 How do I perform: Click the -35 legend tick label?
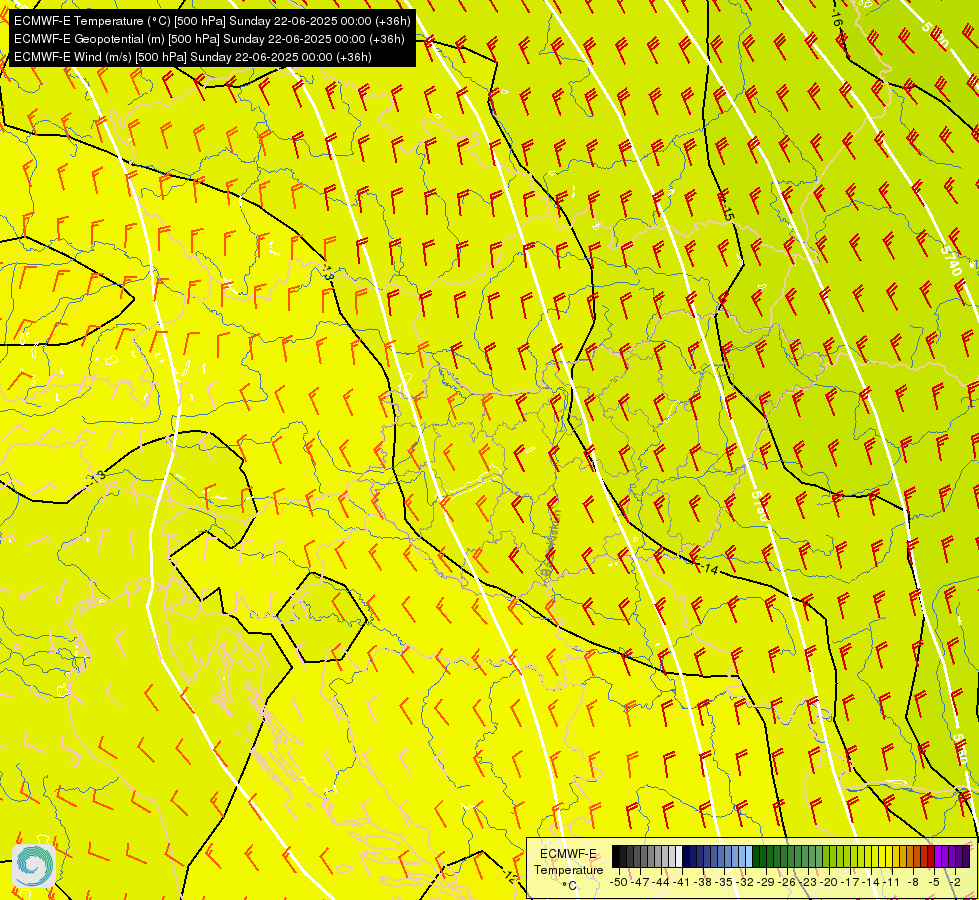(724, 882)
